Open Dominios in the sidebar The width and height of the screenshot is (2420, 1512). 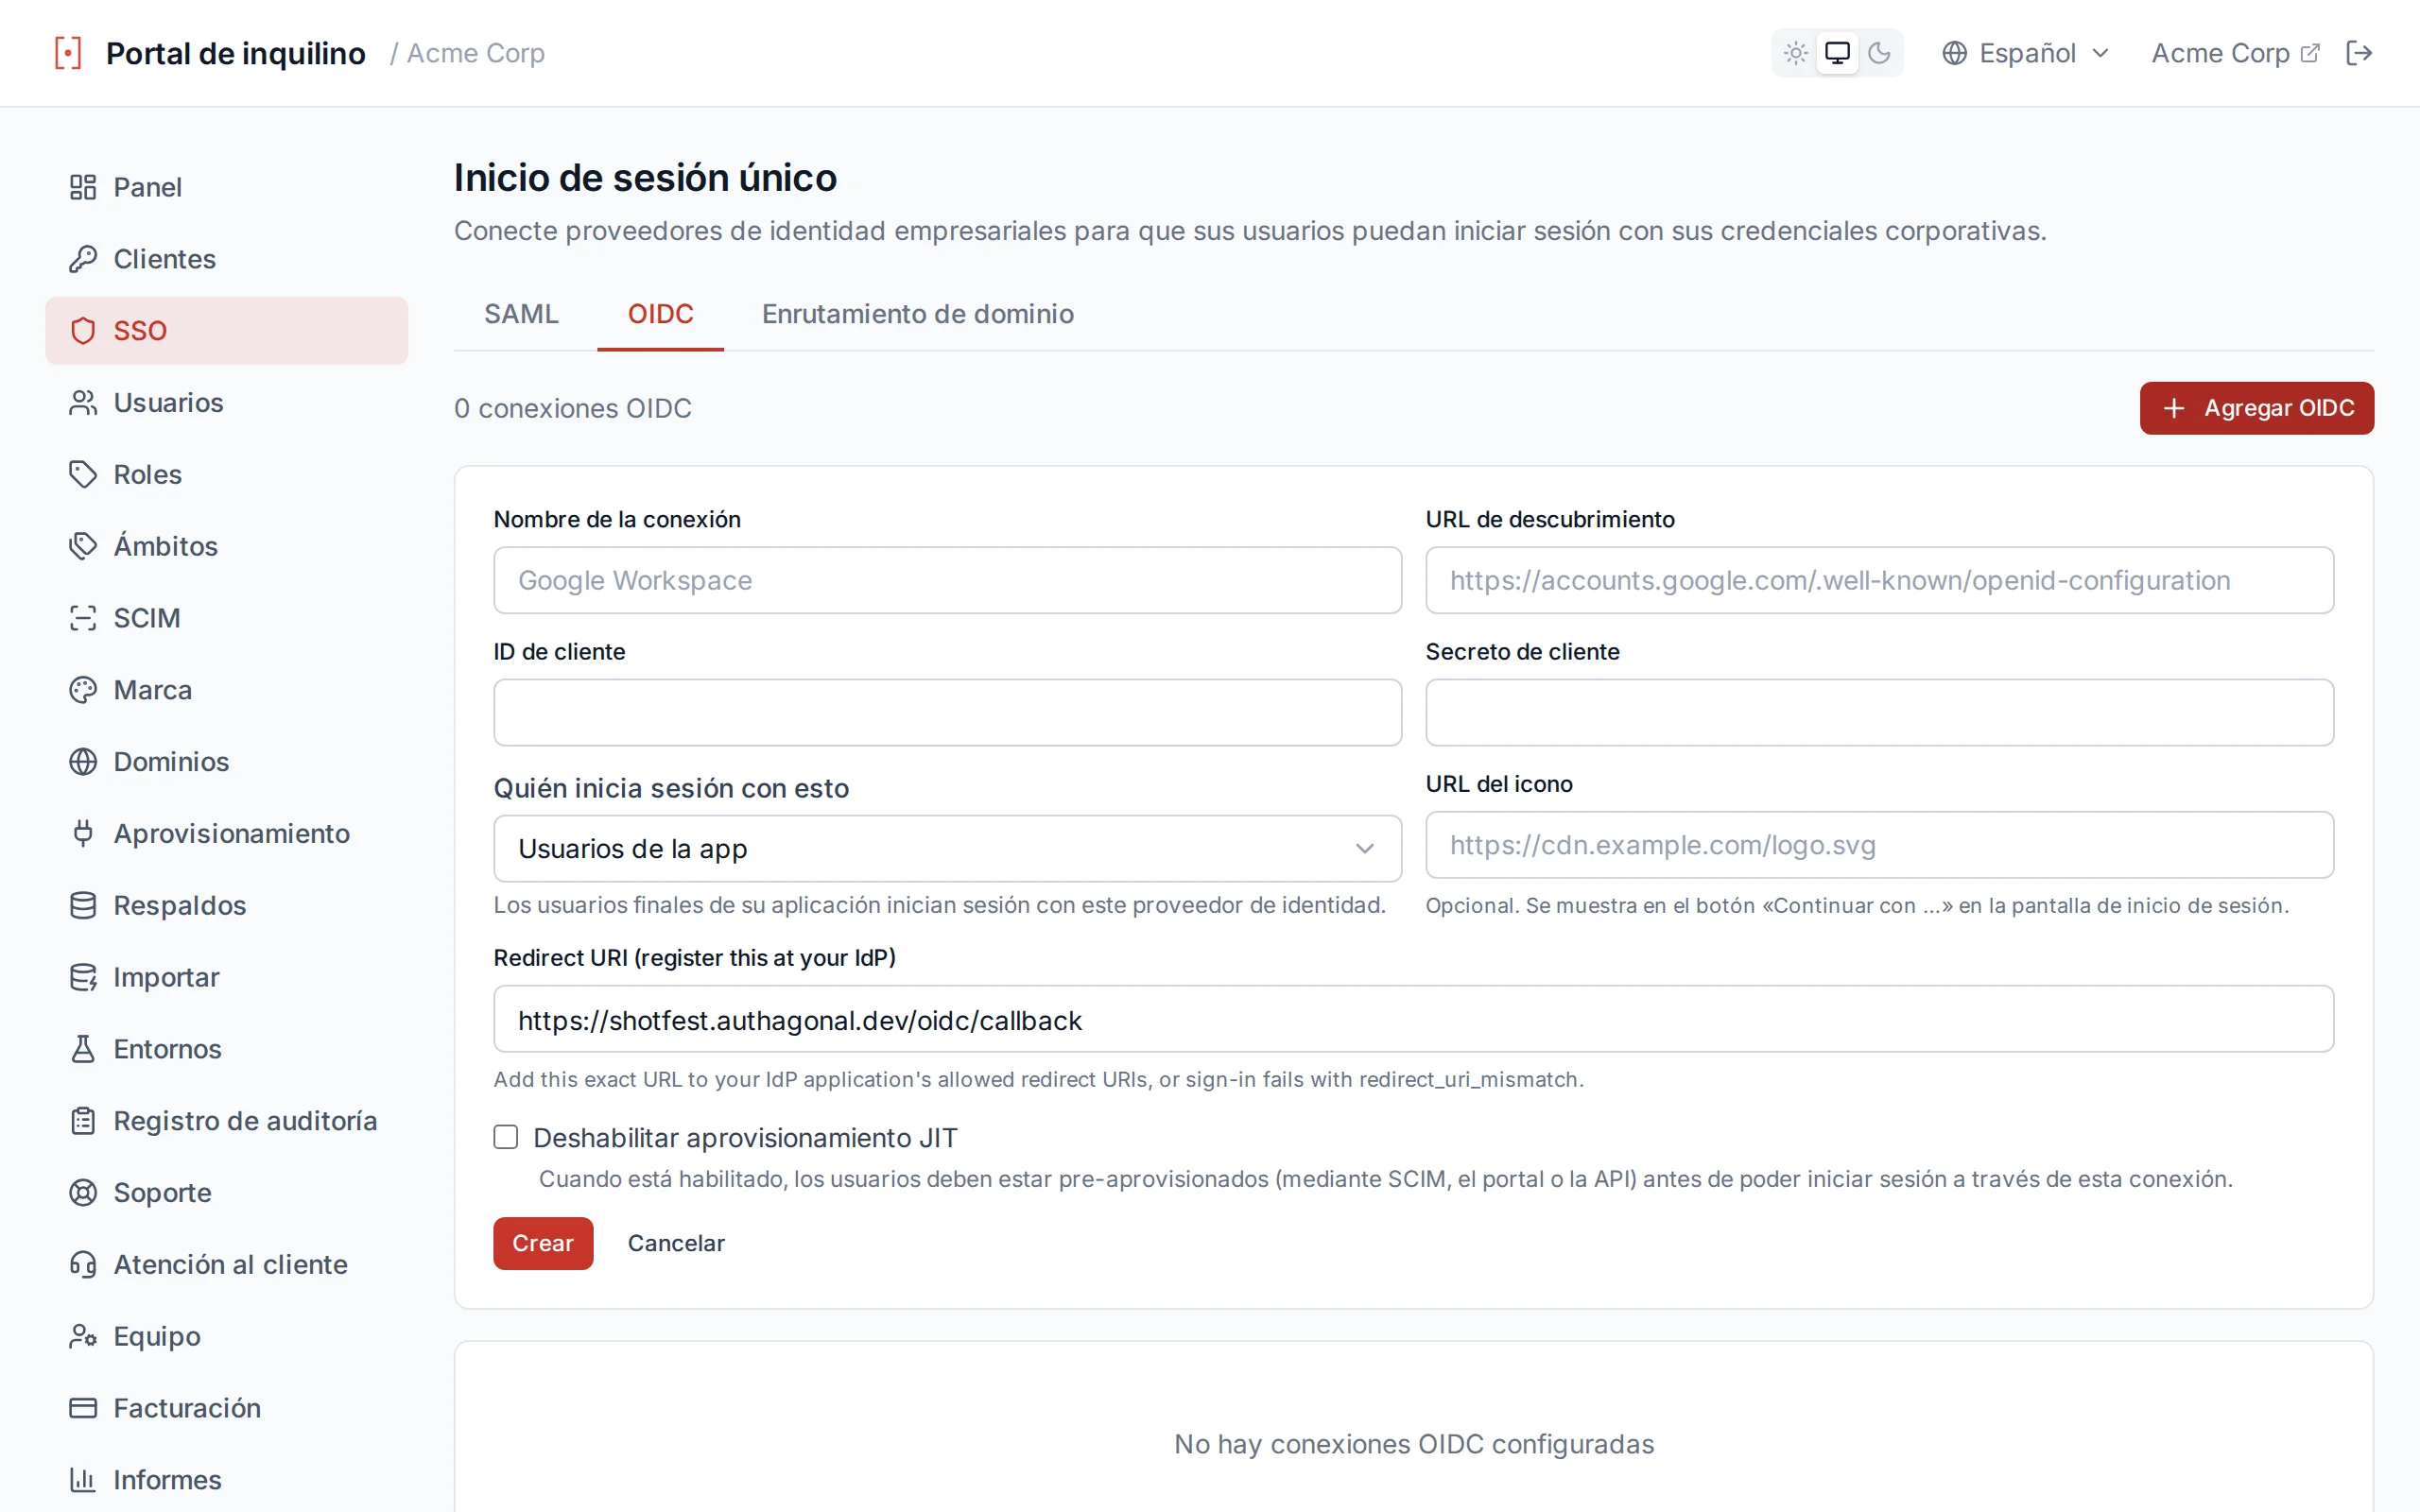pyautogui.click(x=227, y=762)
